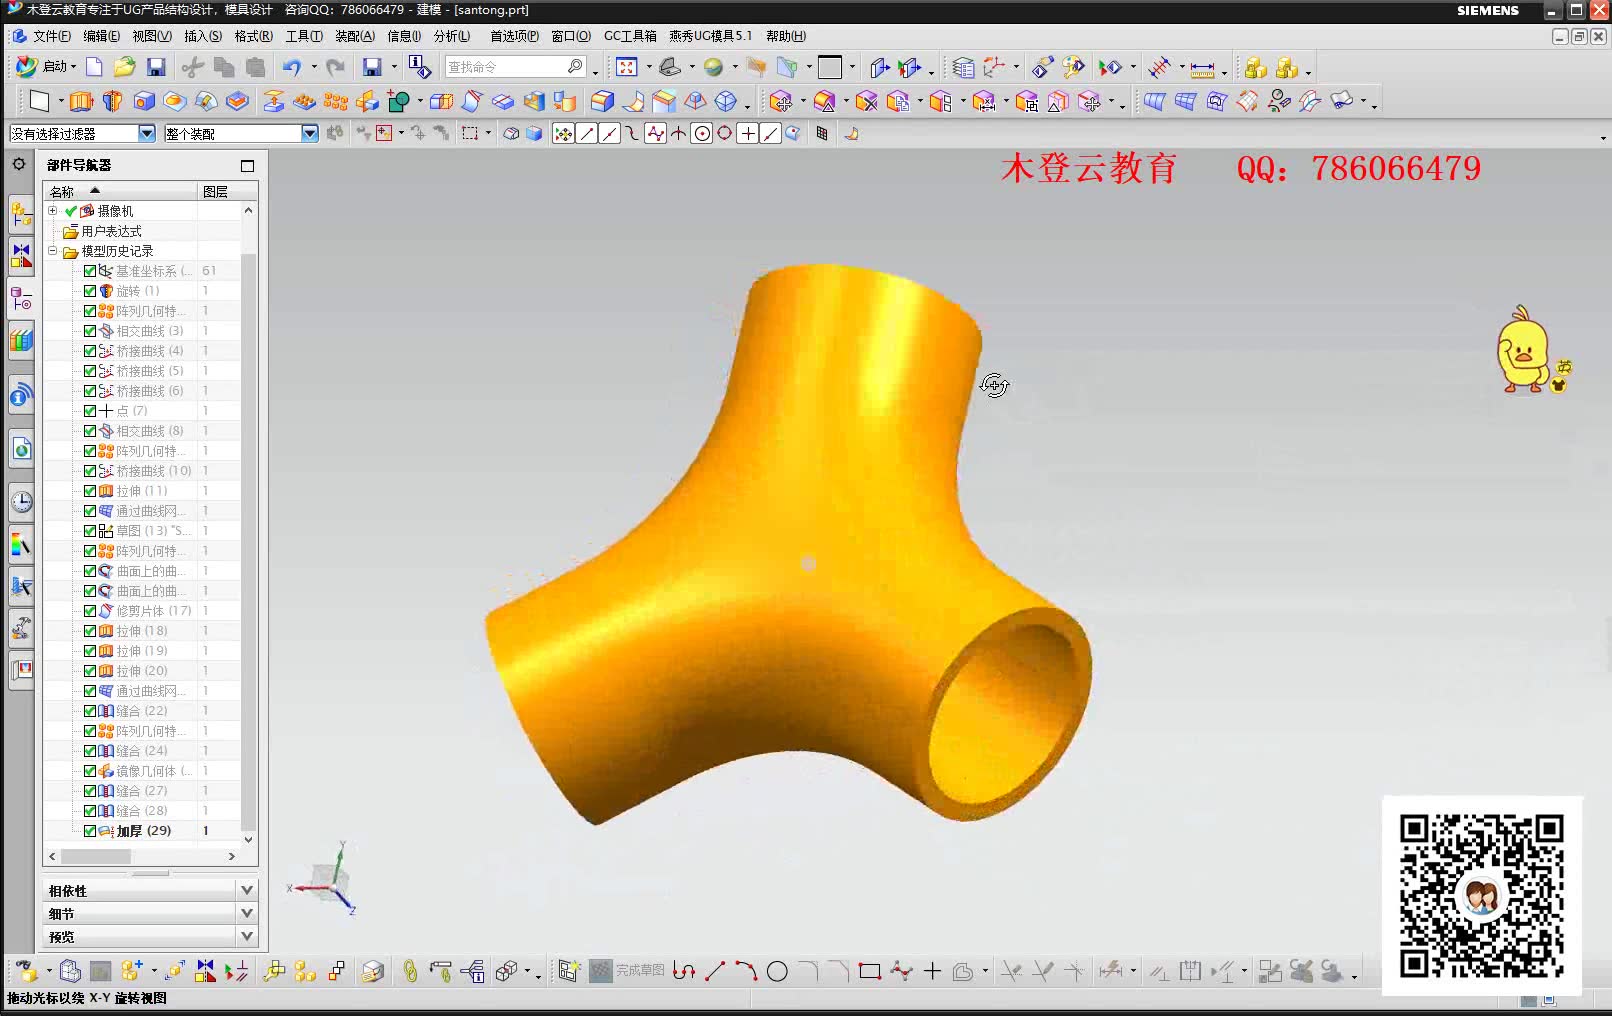The height and width of the screenshot is (1016, 1612).
Task: Click the Paste clipboard icon
Action: (256, 67)
